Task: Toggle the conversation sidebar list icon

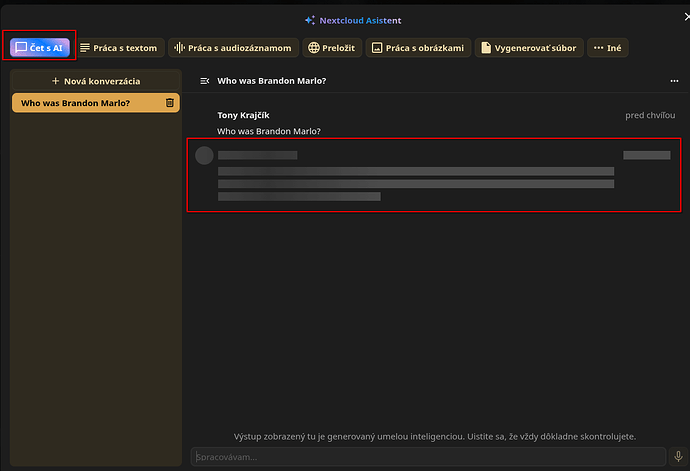Action: tap(205, 81)
